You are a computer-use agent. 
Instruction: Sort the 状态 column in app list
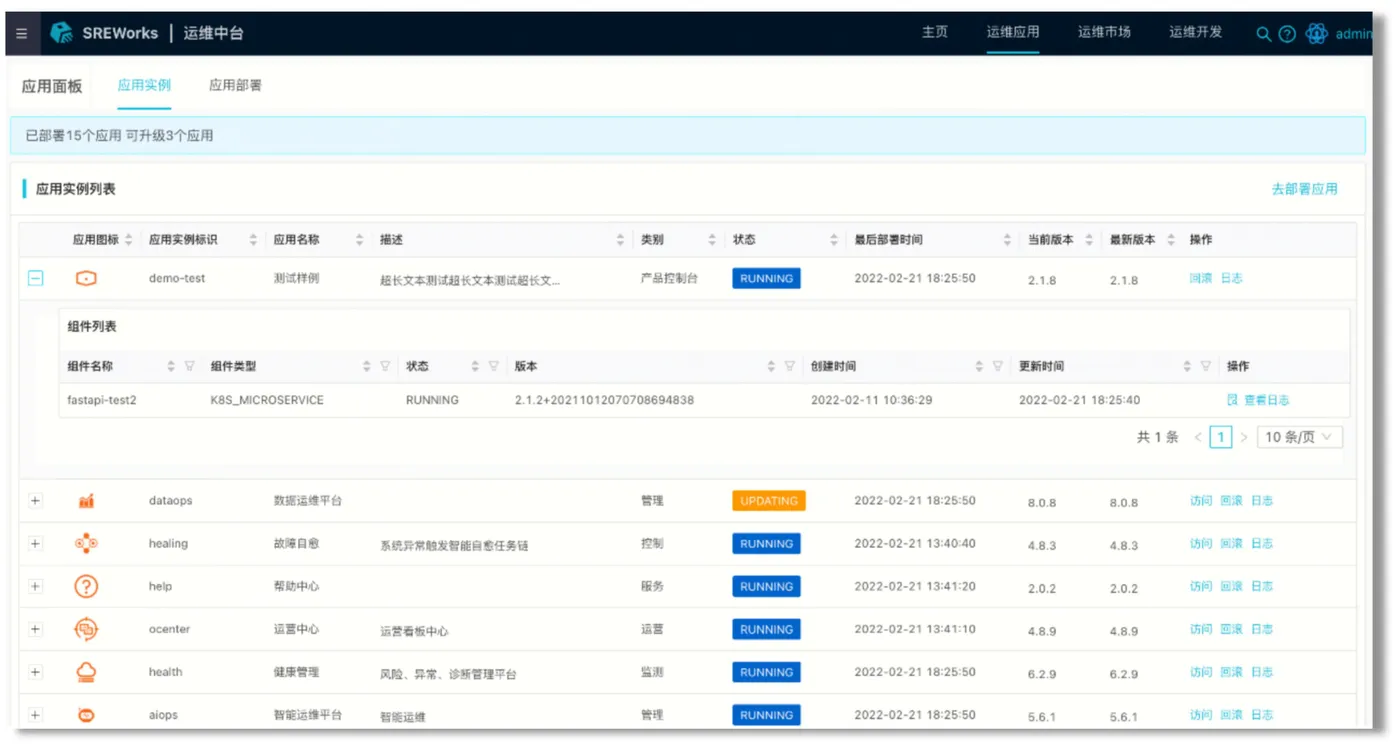click(x=834, y=240)
